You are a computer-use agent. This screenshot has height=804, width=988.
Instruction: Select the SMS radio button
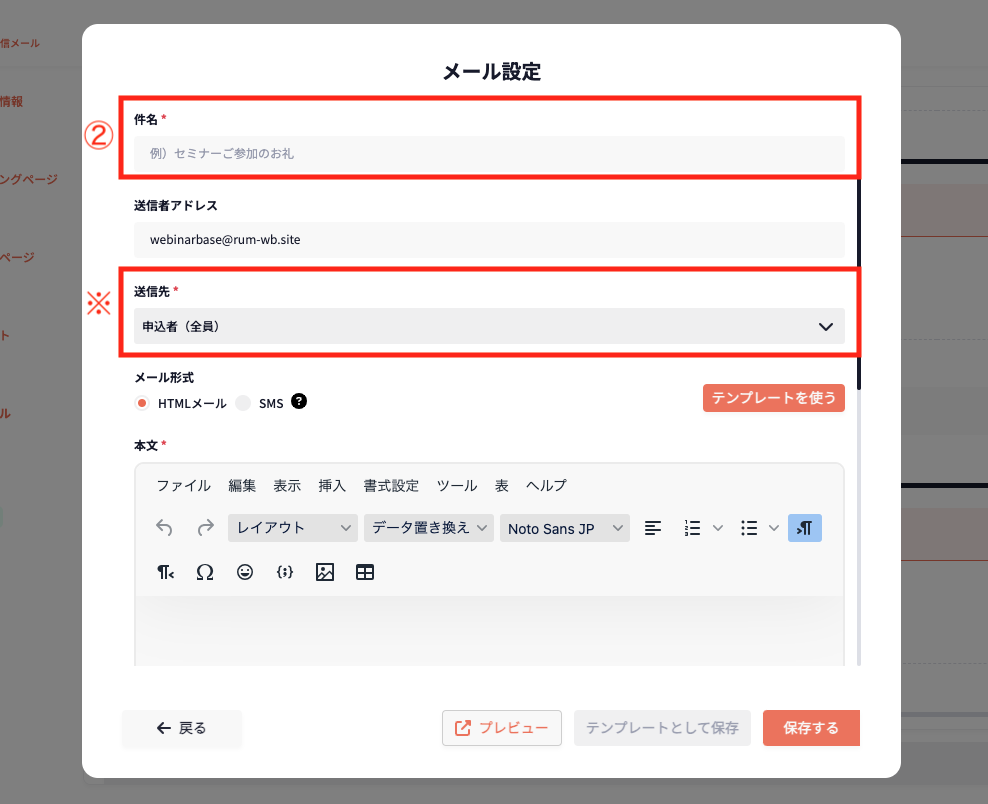click(x=243, y=403)
